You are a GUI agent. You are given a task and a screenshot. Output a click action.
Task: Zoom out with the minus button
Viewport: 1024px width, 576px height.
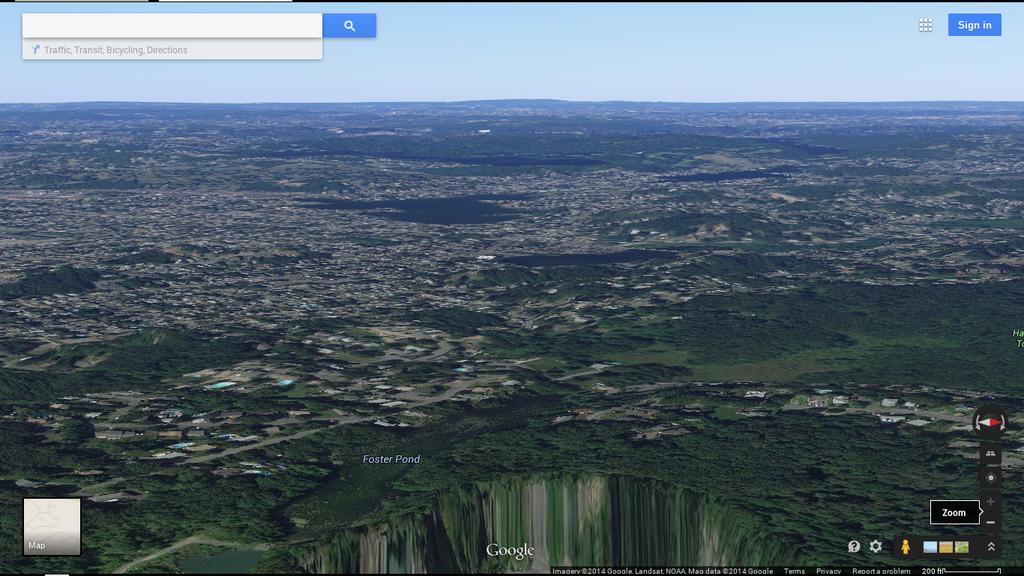tap(990, 522)
